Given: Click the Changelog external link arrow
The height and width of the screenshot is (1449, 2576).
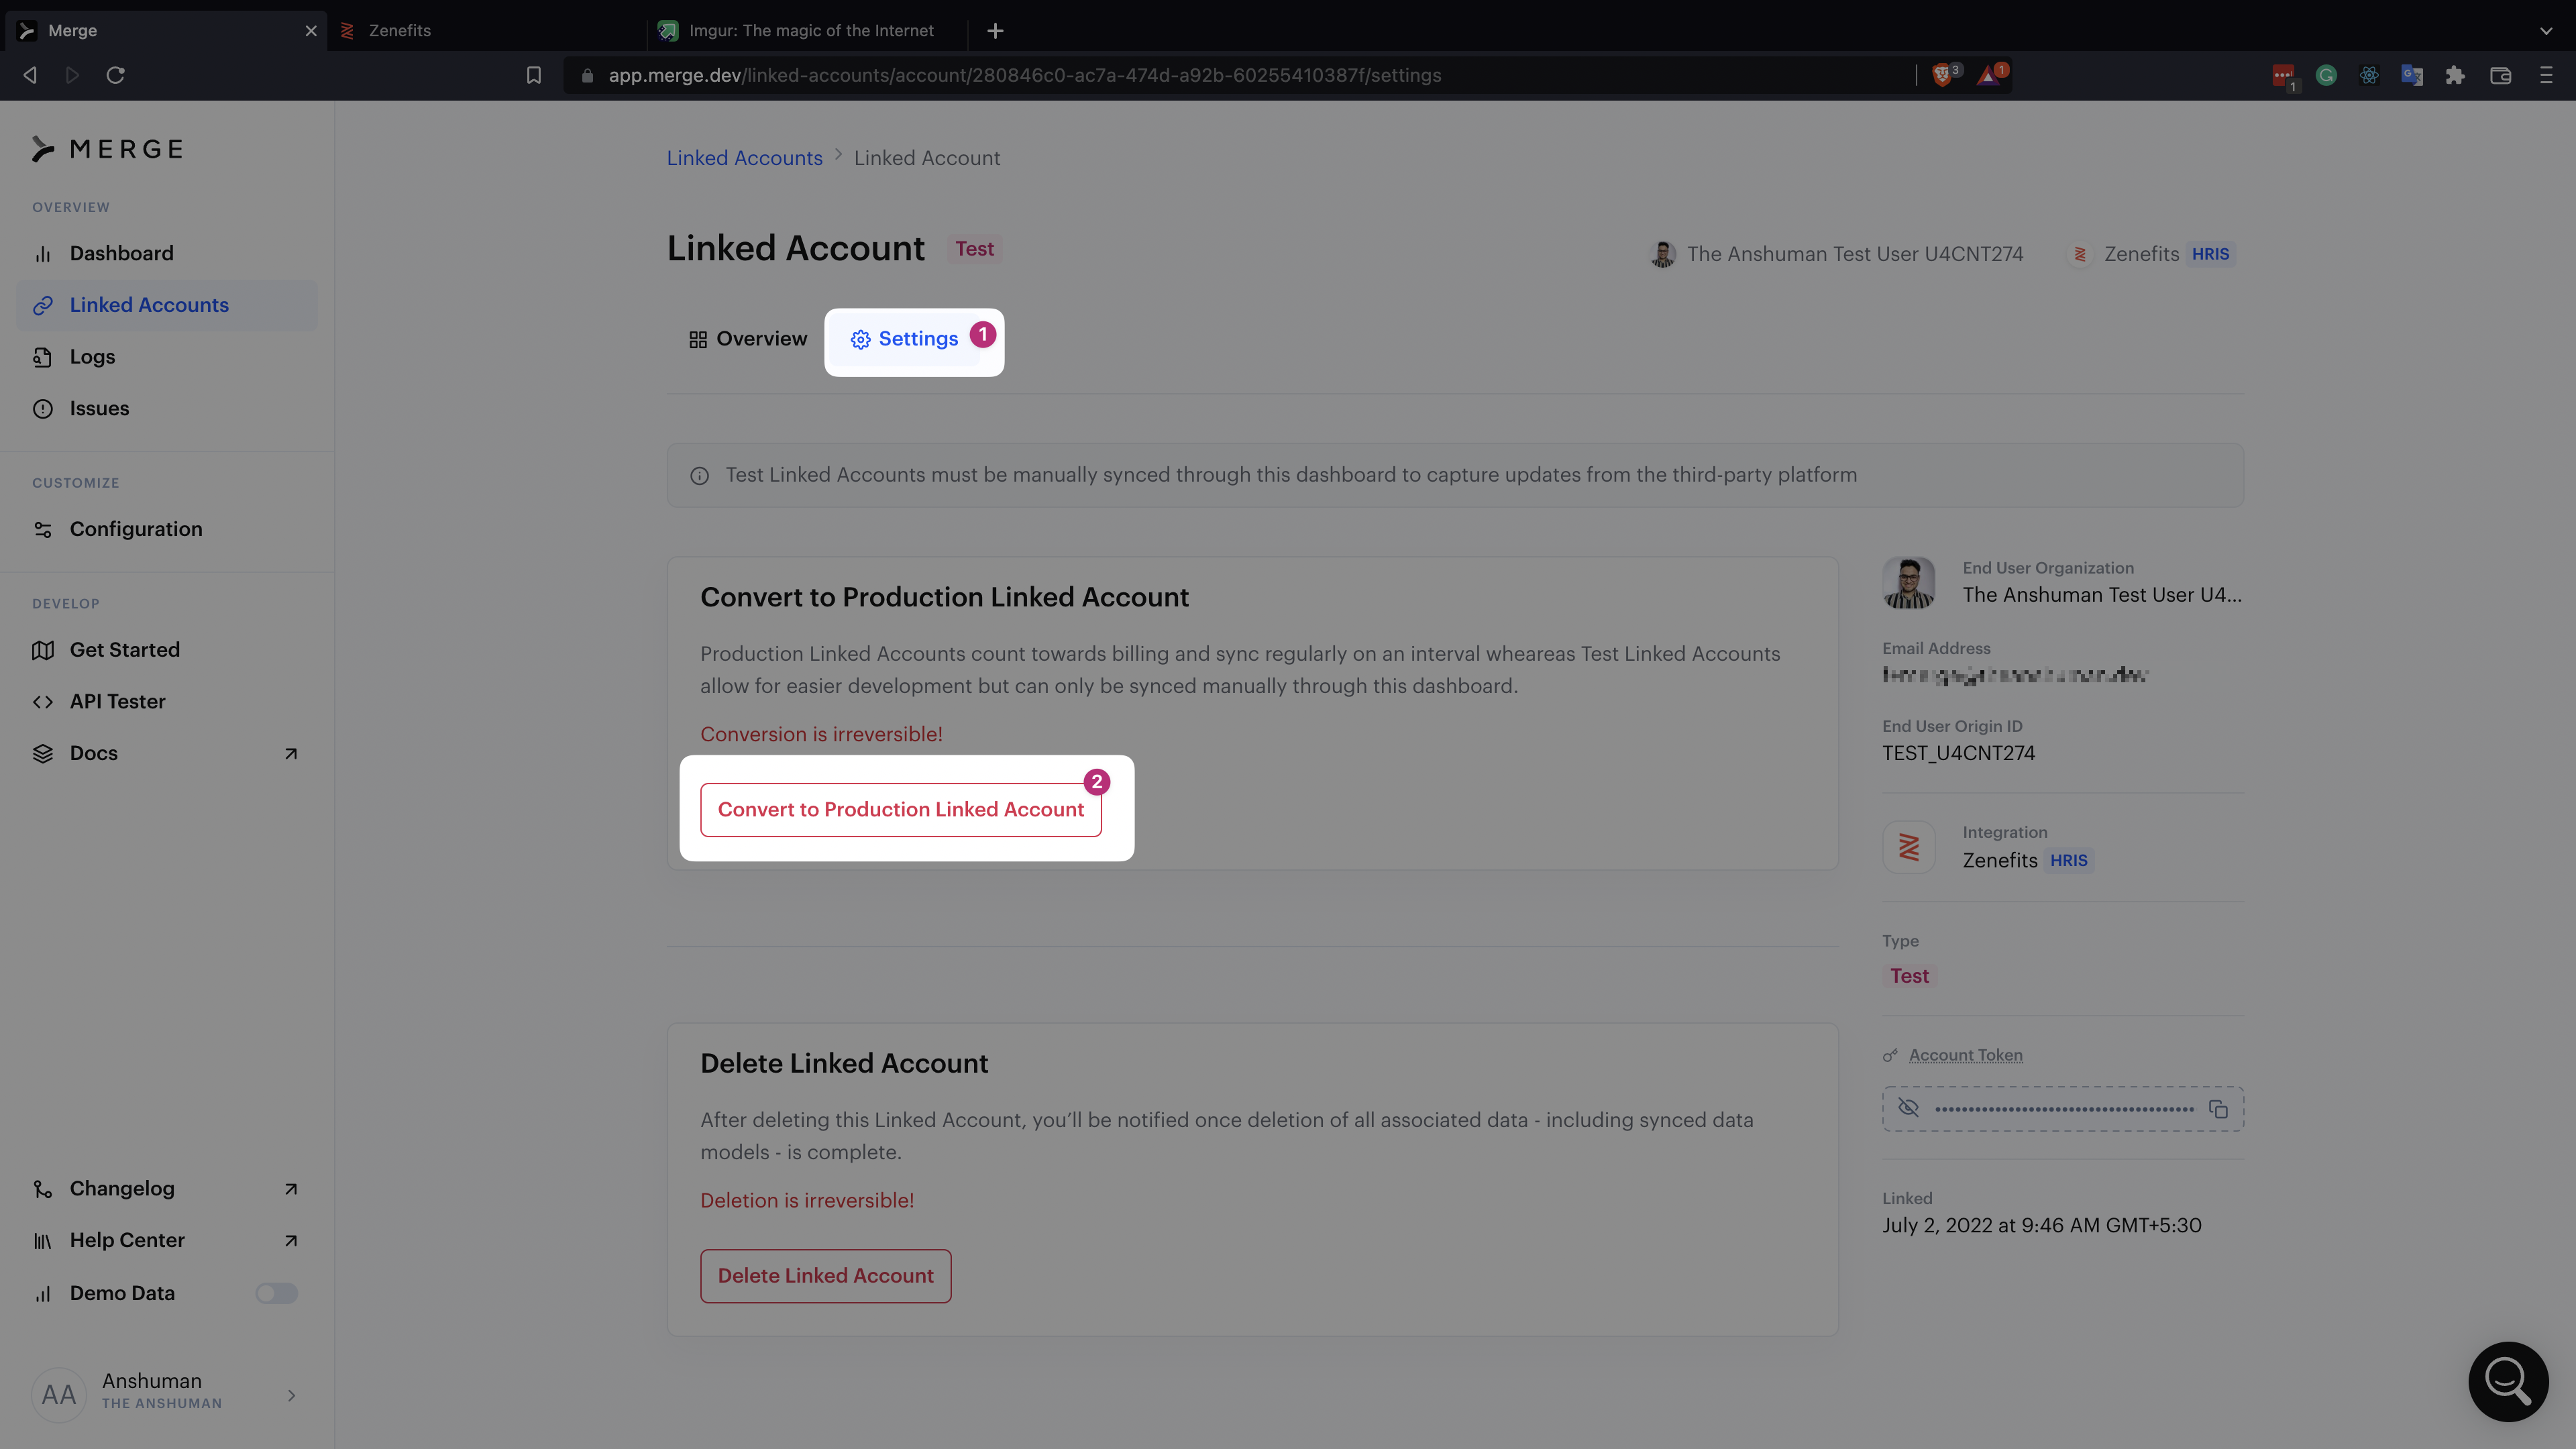Looking at the screenshot, I should click(x=290, y=1189).
